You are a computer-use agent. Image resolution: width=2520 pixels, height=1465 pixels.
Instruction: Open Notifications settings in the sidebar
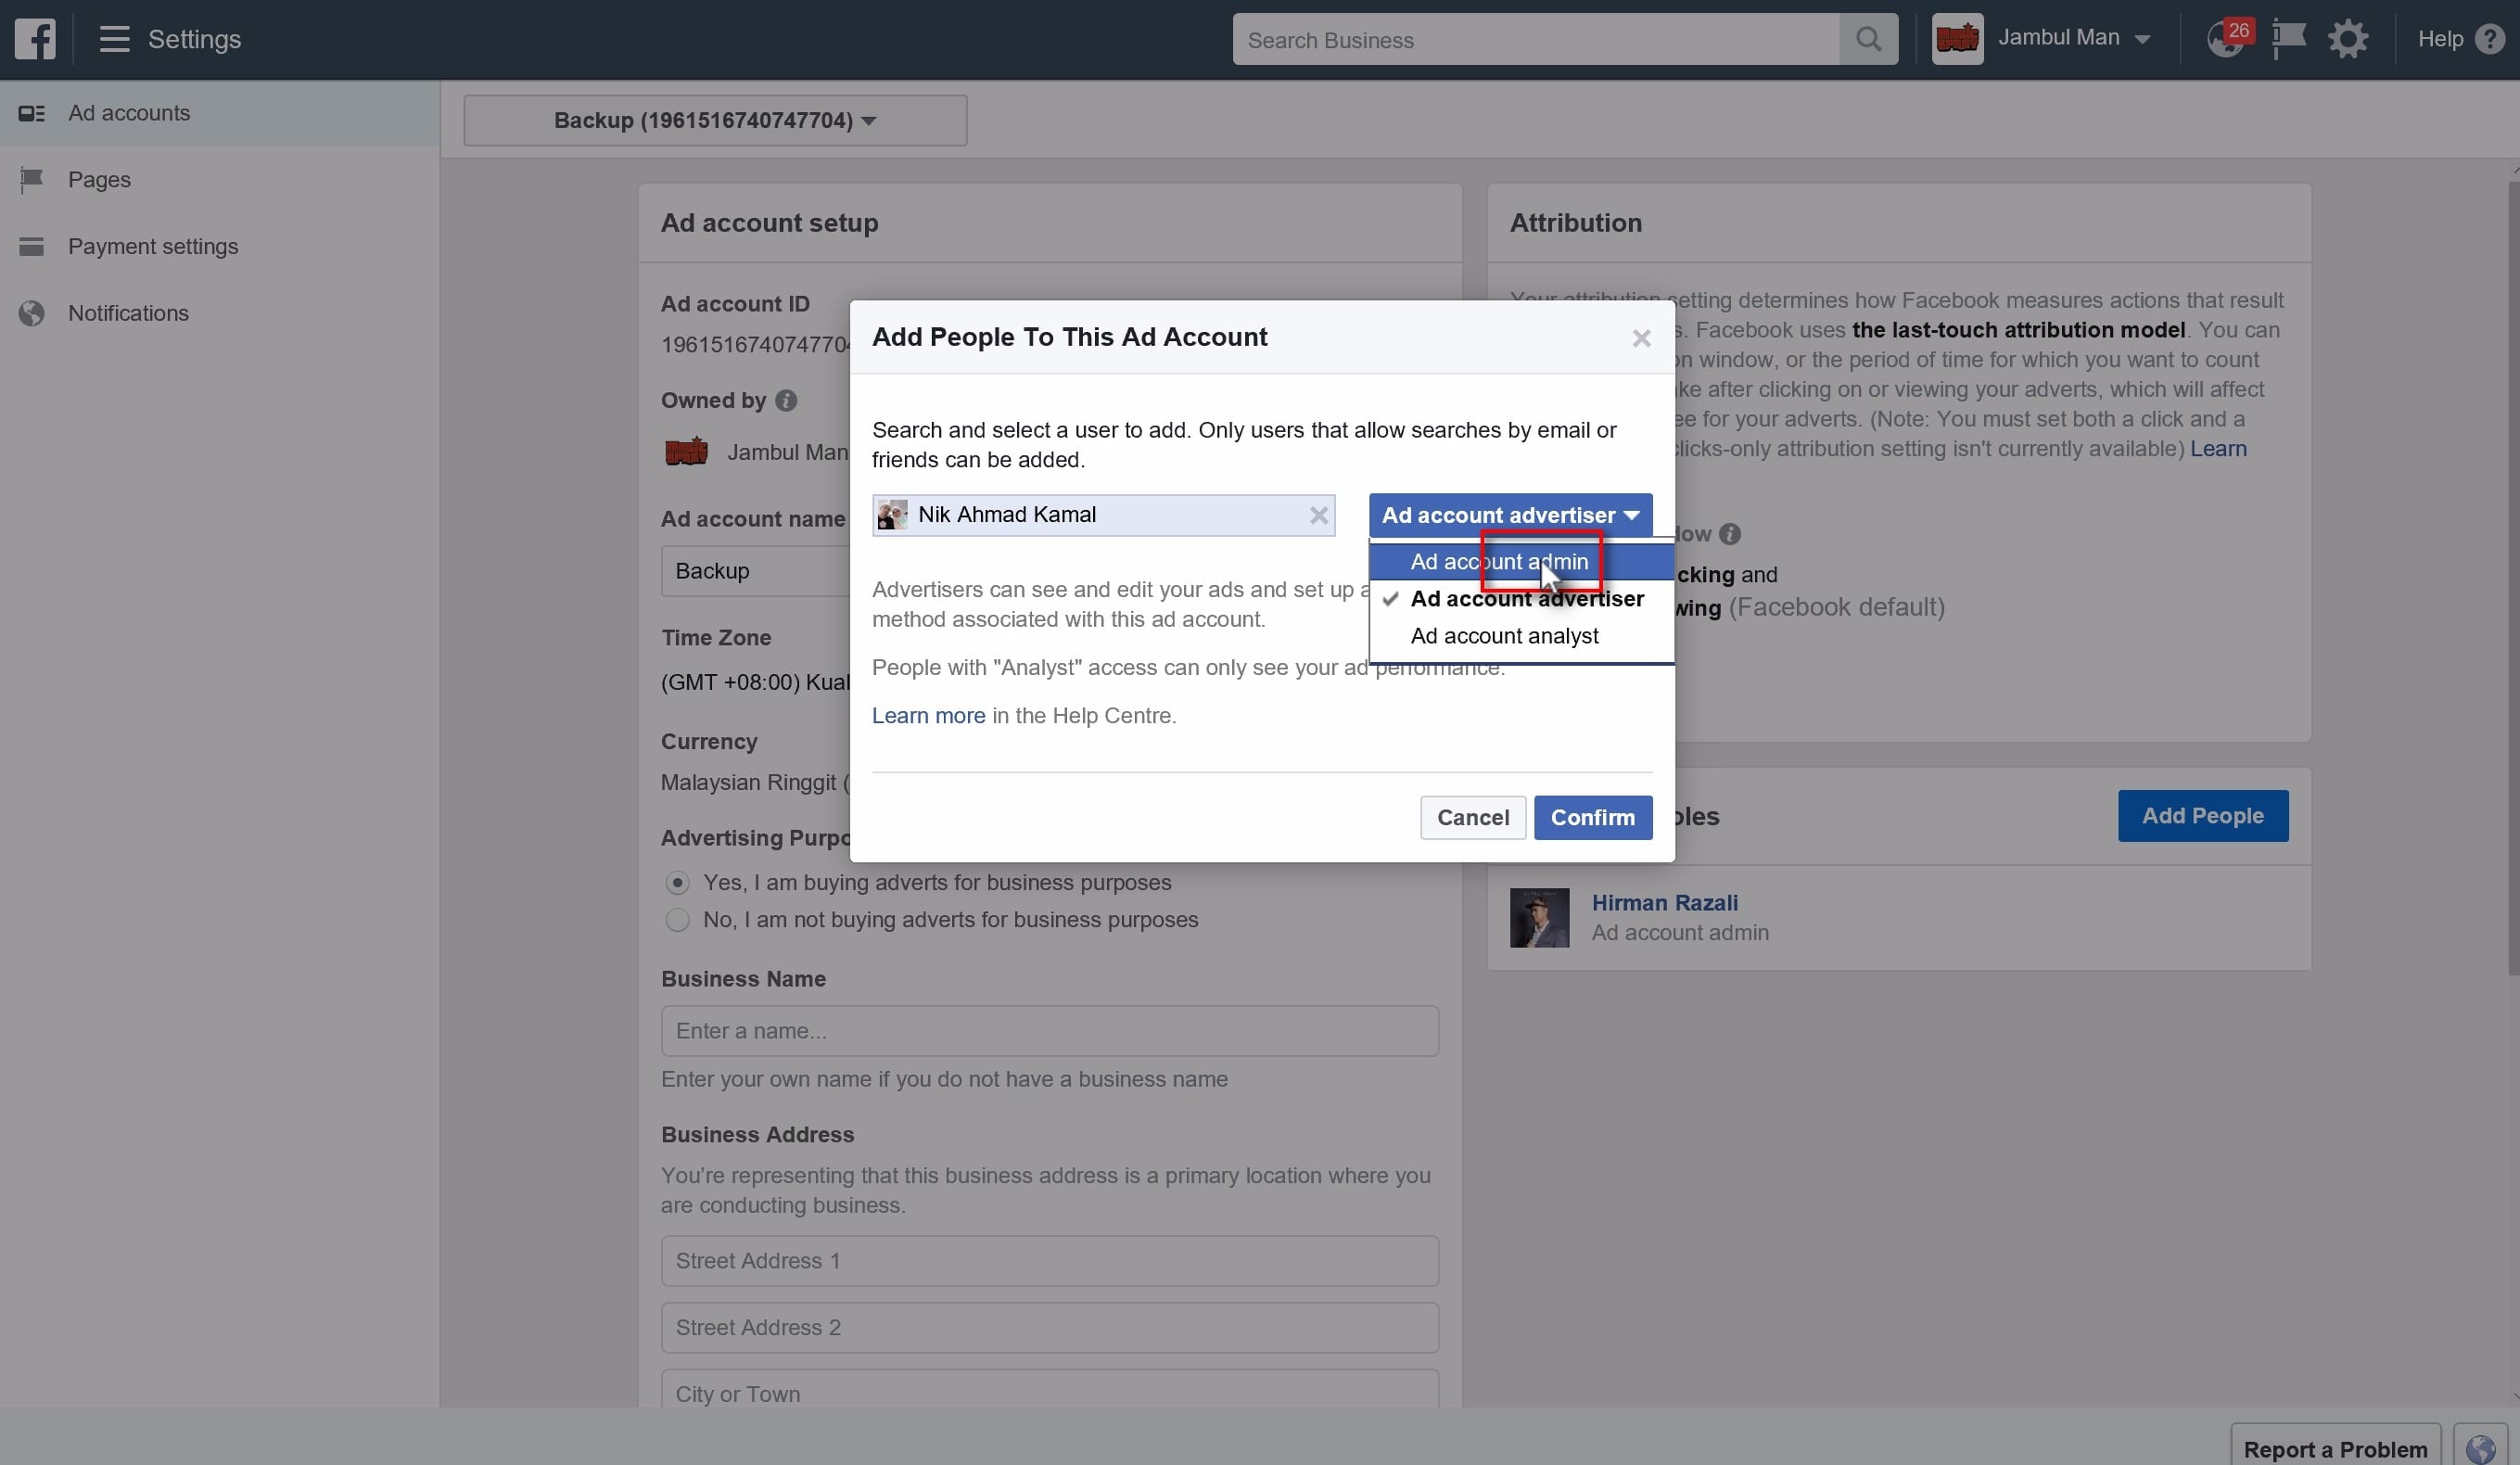click(x=219, y=314)
